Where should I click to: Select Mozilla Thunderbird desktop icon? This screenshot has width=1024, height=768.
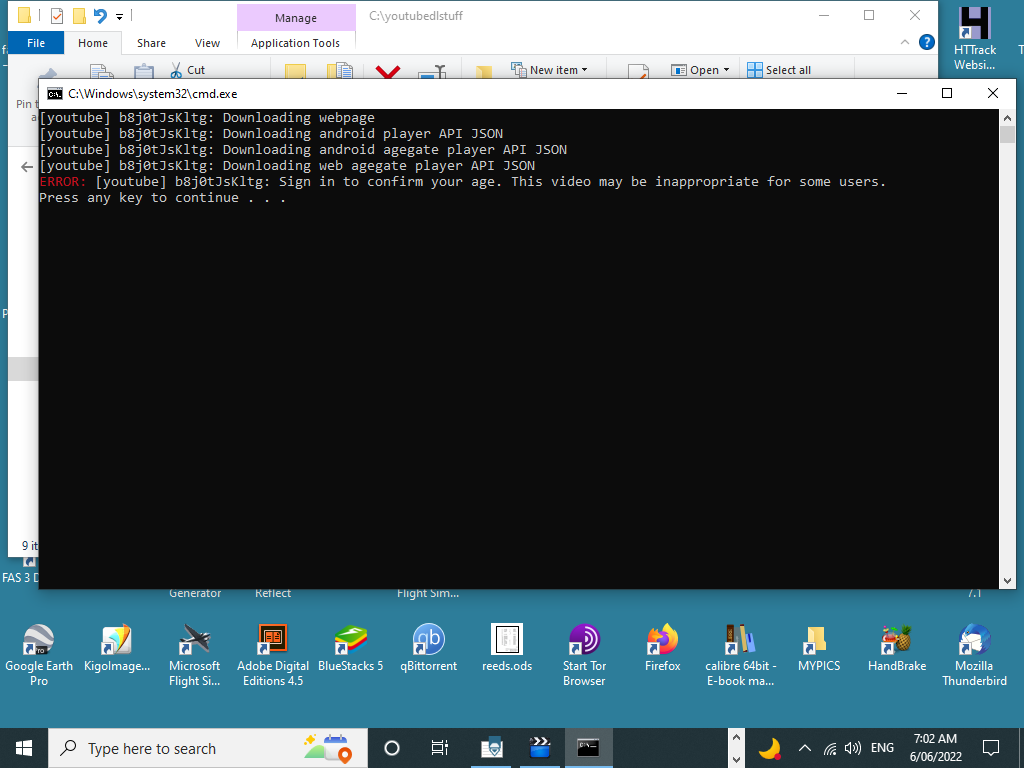coord(974,654)
